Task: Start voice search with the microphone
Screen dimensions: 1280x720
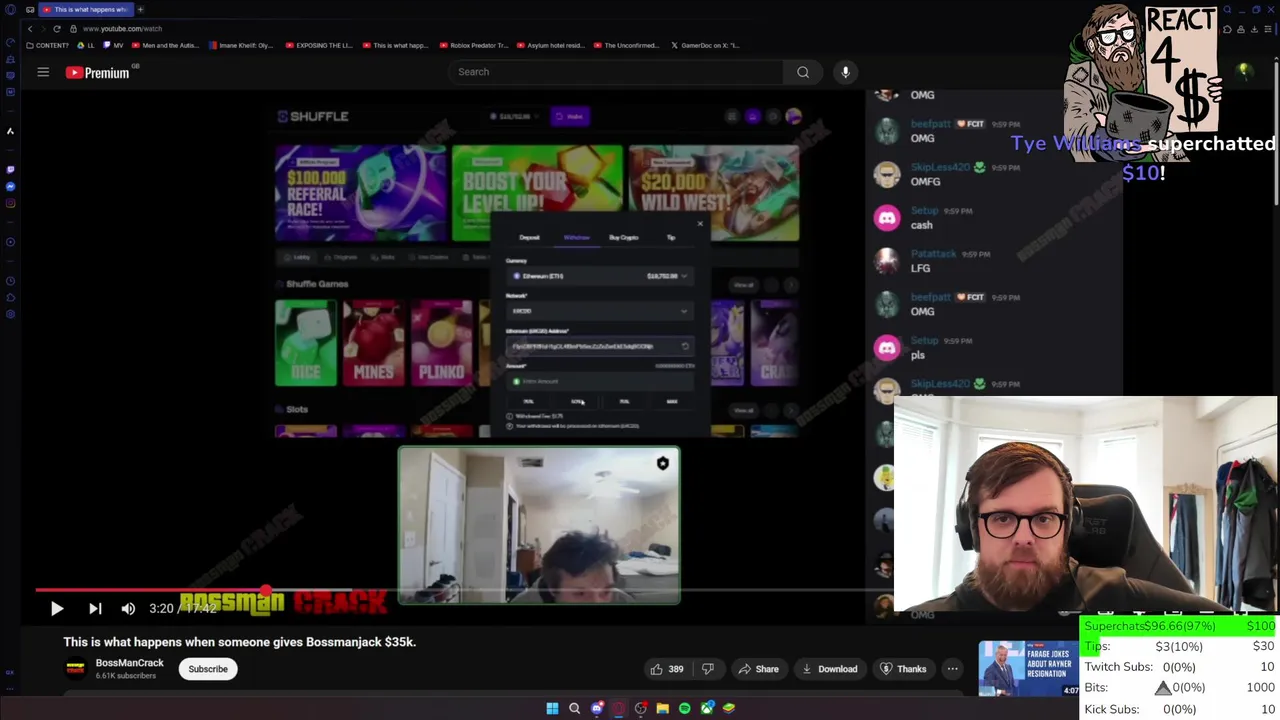Action: (845, 72)
